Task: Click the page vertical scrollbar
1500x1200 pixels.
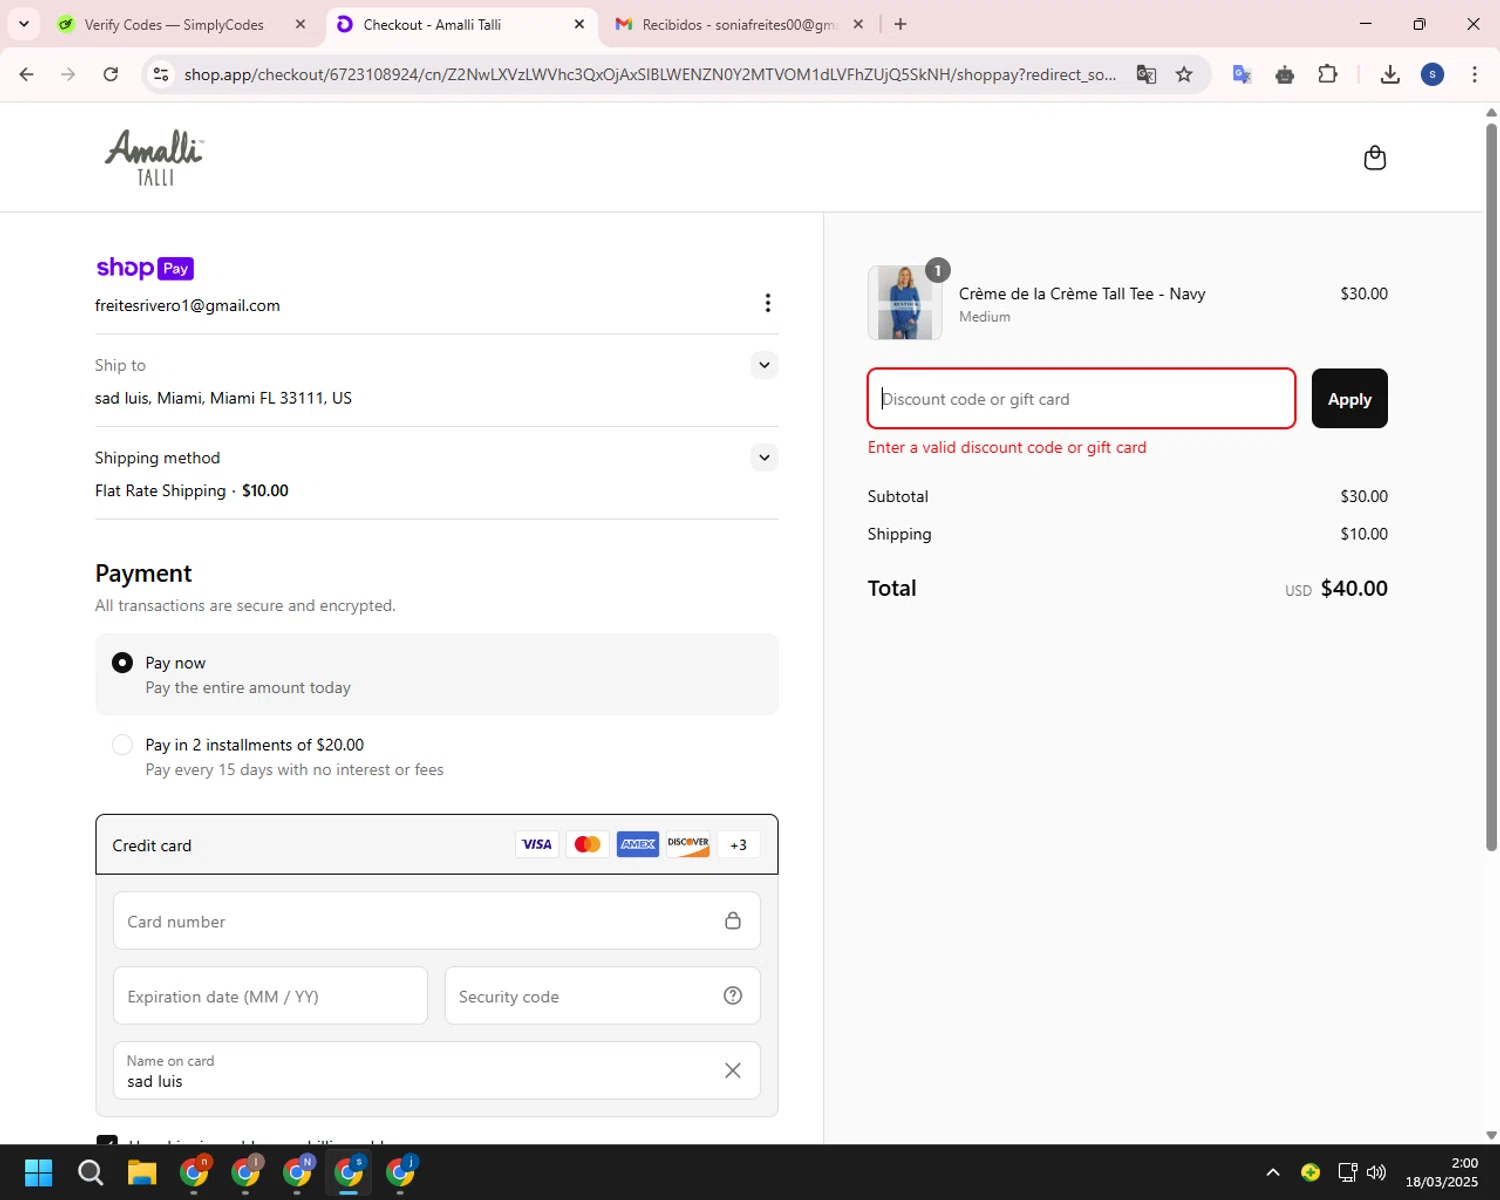Action: [1491, 487]
